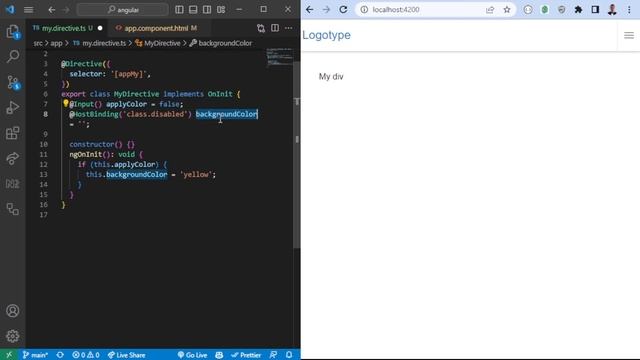Click the lightbulb code action on line 7

click(x=65, y=103)
